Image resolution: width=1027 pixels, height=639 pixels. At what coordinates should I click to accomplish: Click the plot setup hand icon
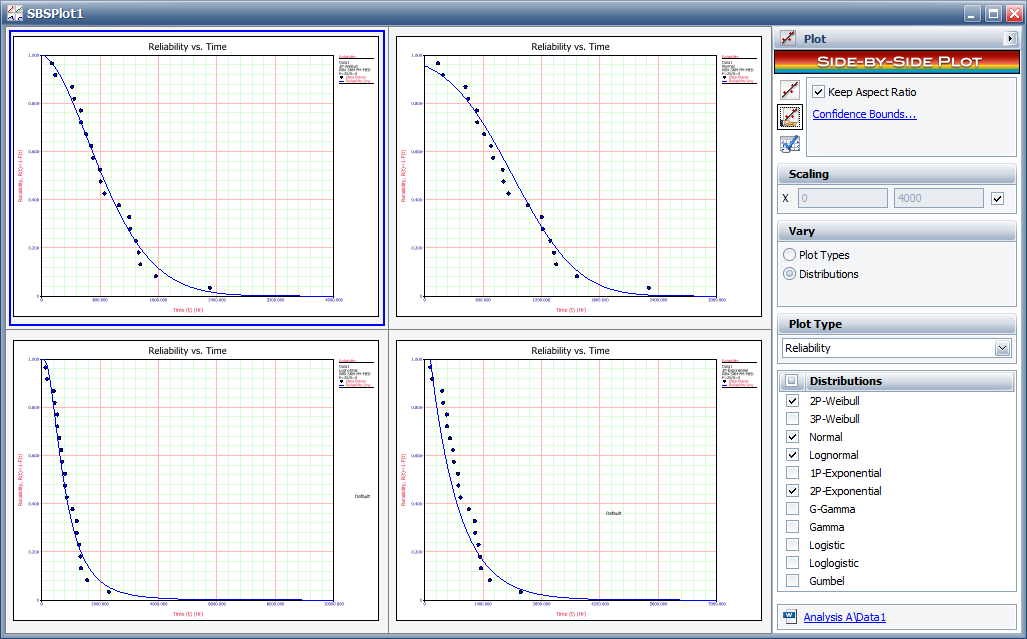pos(790,117)
